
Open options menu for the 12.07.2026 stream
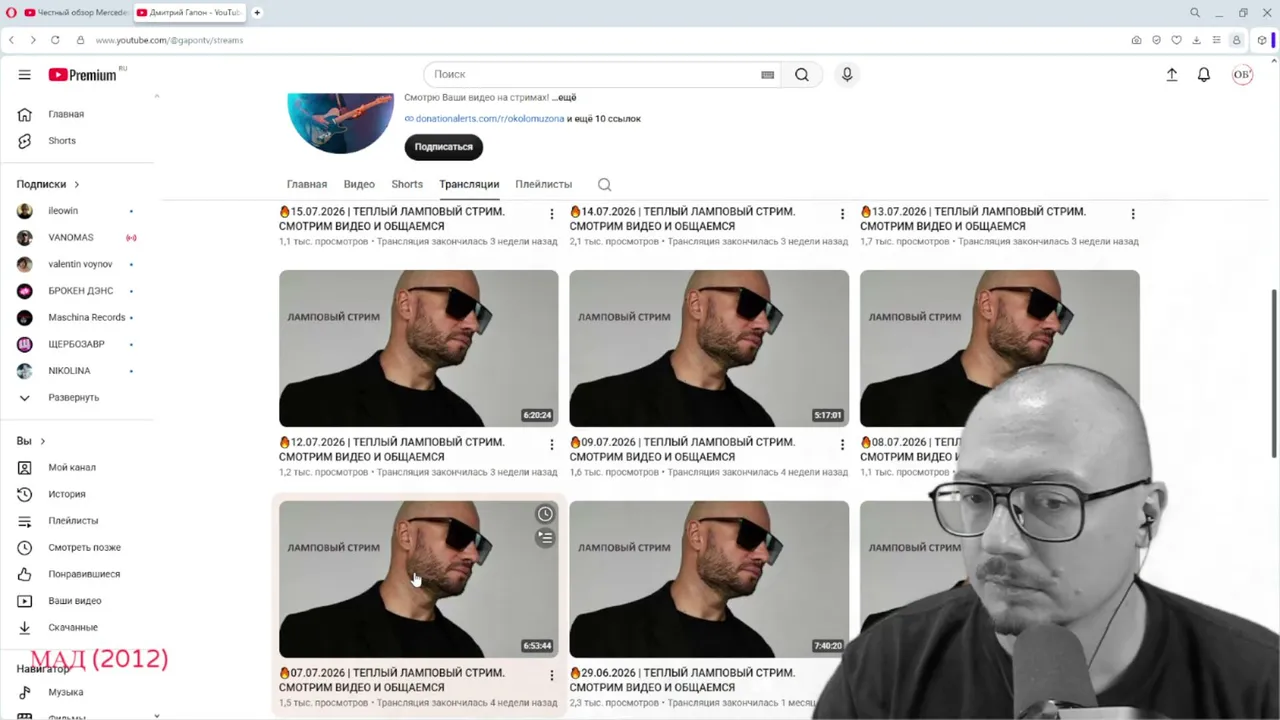click(x=551, y=444)
